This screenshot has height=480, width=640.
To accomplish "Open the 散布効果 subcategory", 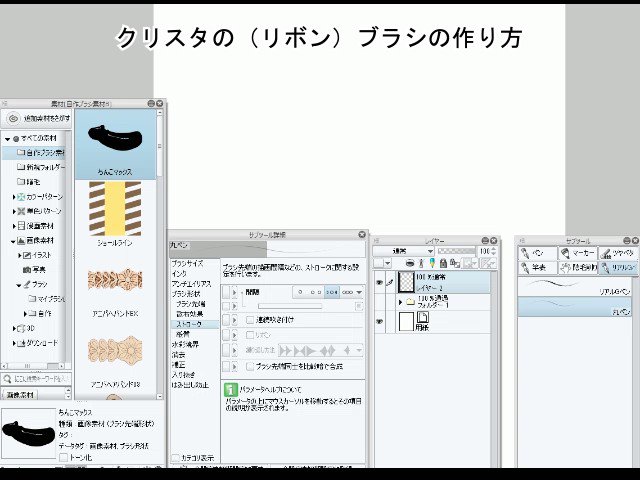I will pos(189,314).
